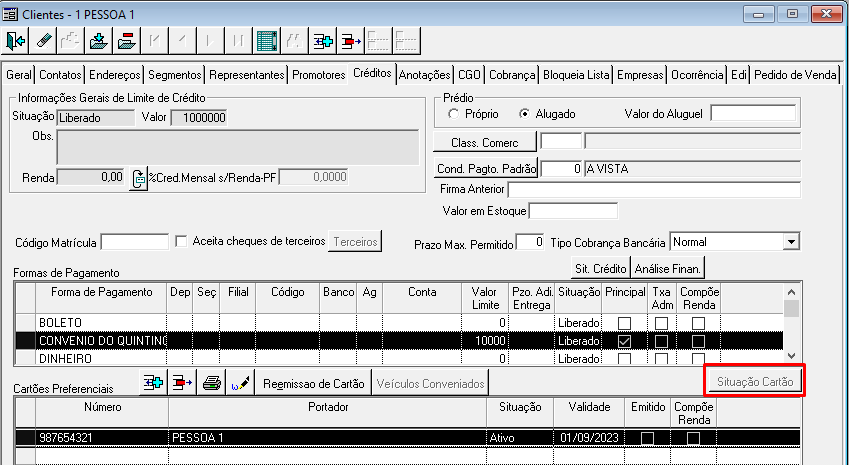Open the Bloqueia Lista tab
This screenshot has height=465, width=849.
click(576, 75)
